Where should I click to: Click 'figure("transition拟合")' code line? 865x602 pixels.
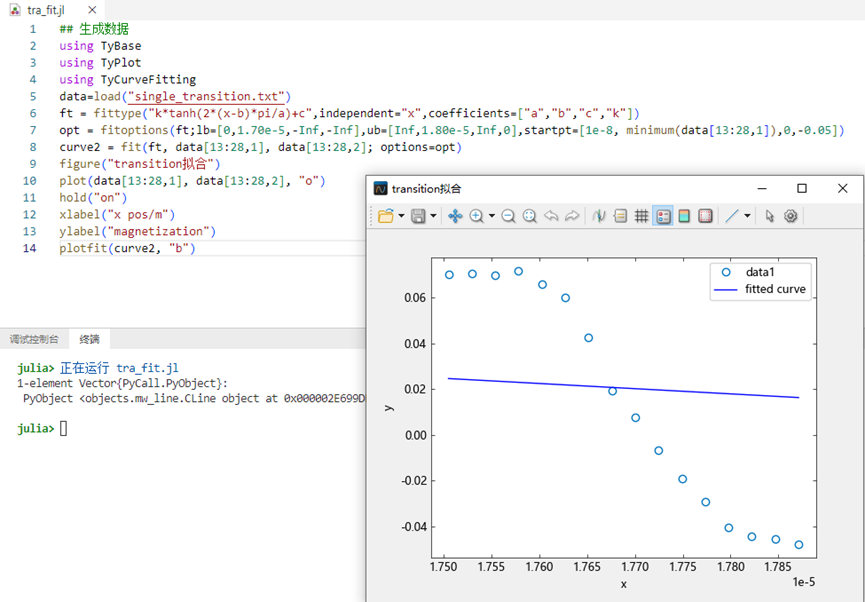point(140,164)
